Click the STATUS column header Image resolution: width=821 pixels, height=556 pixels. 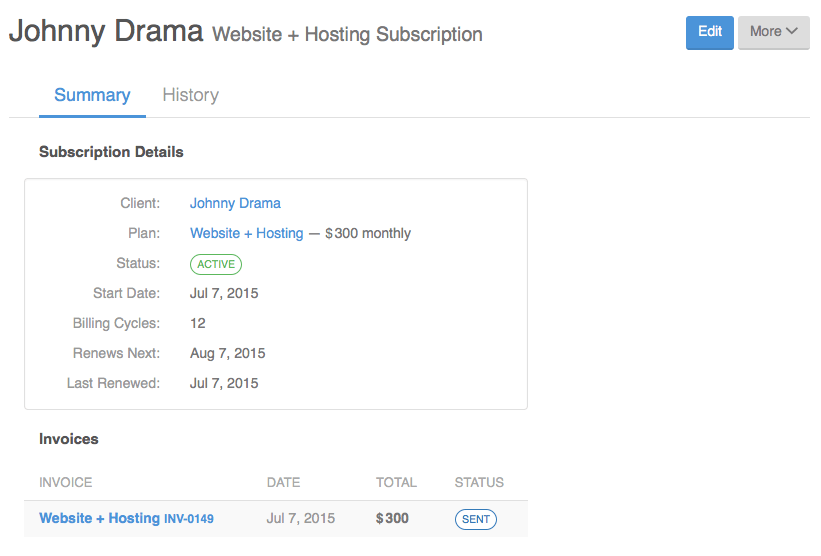click(479, 482)
